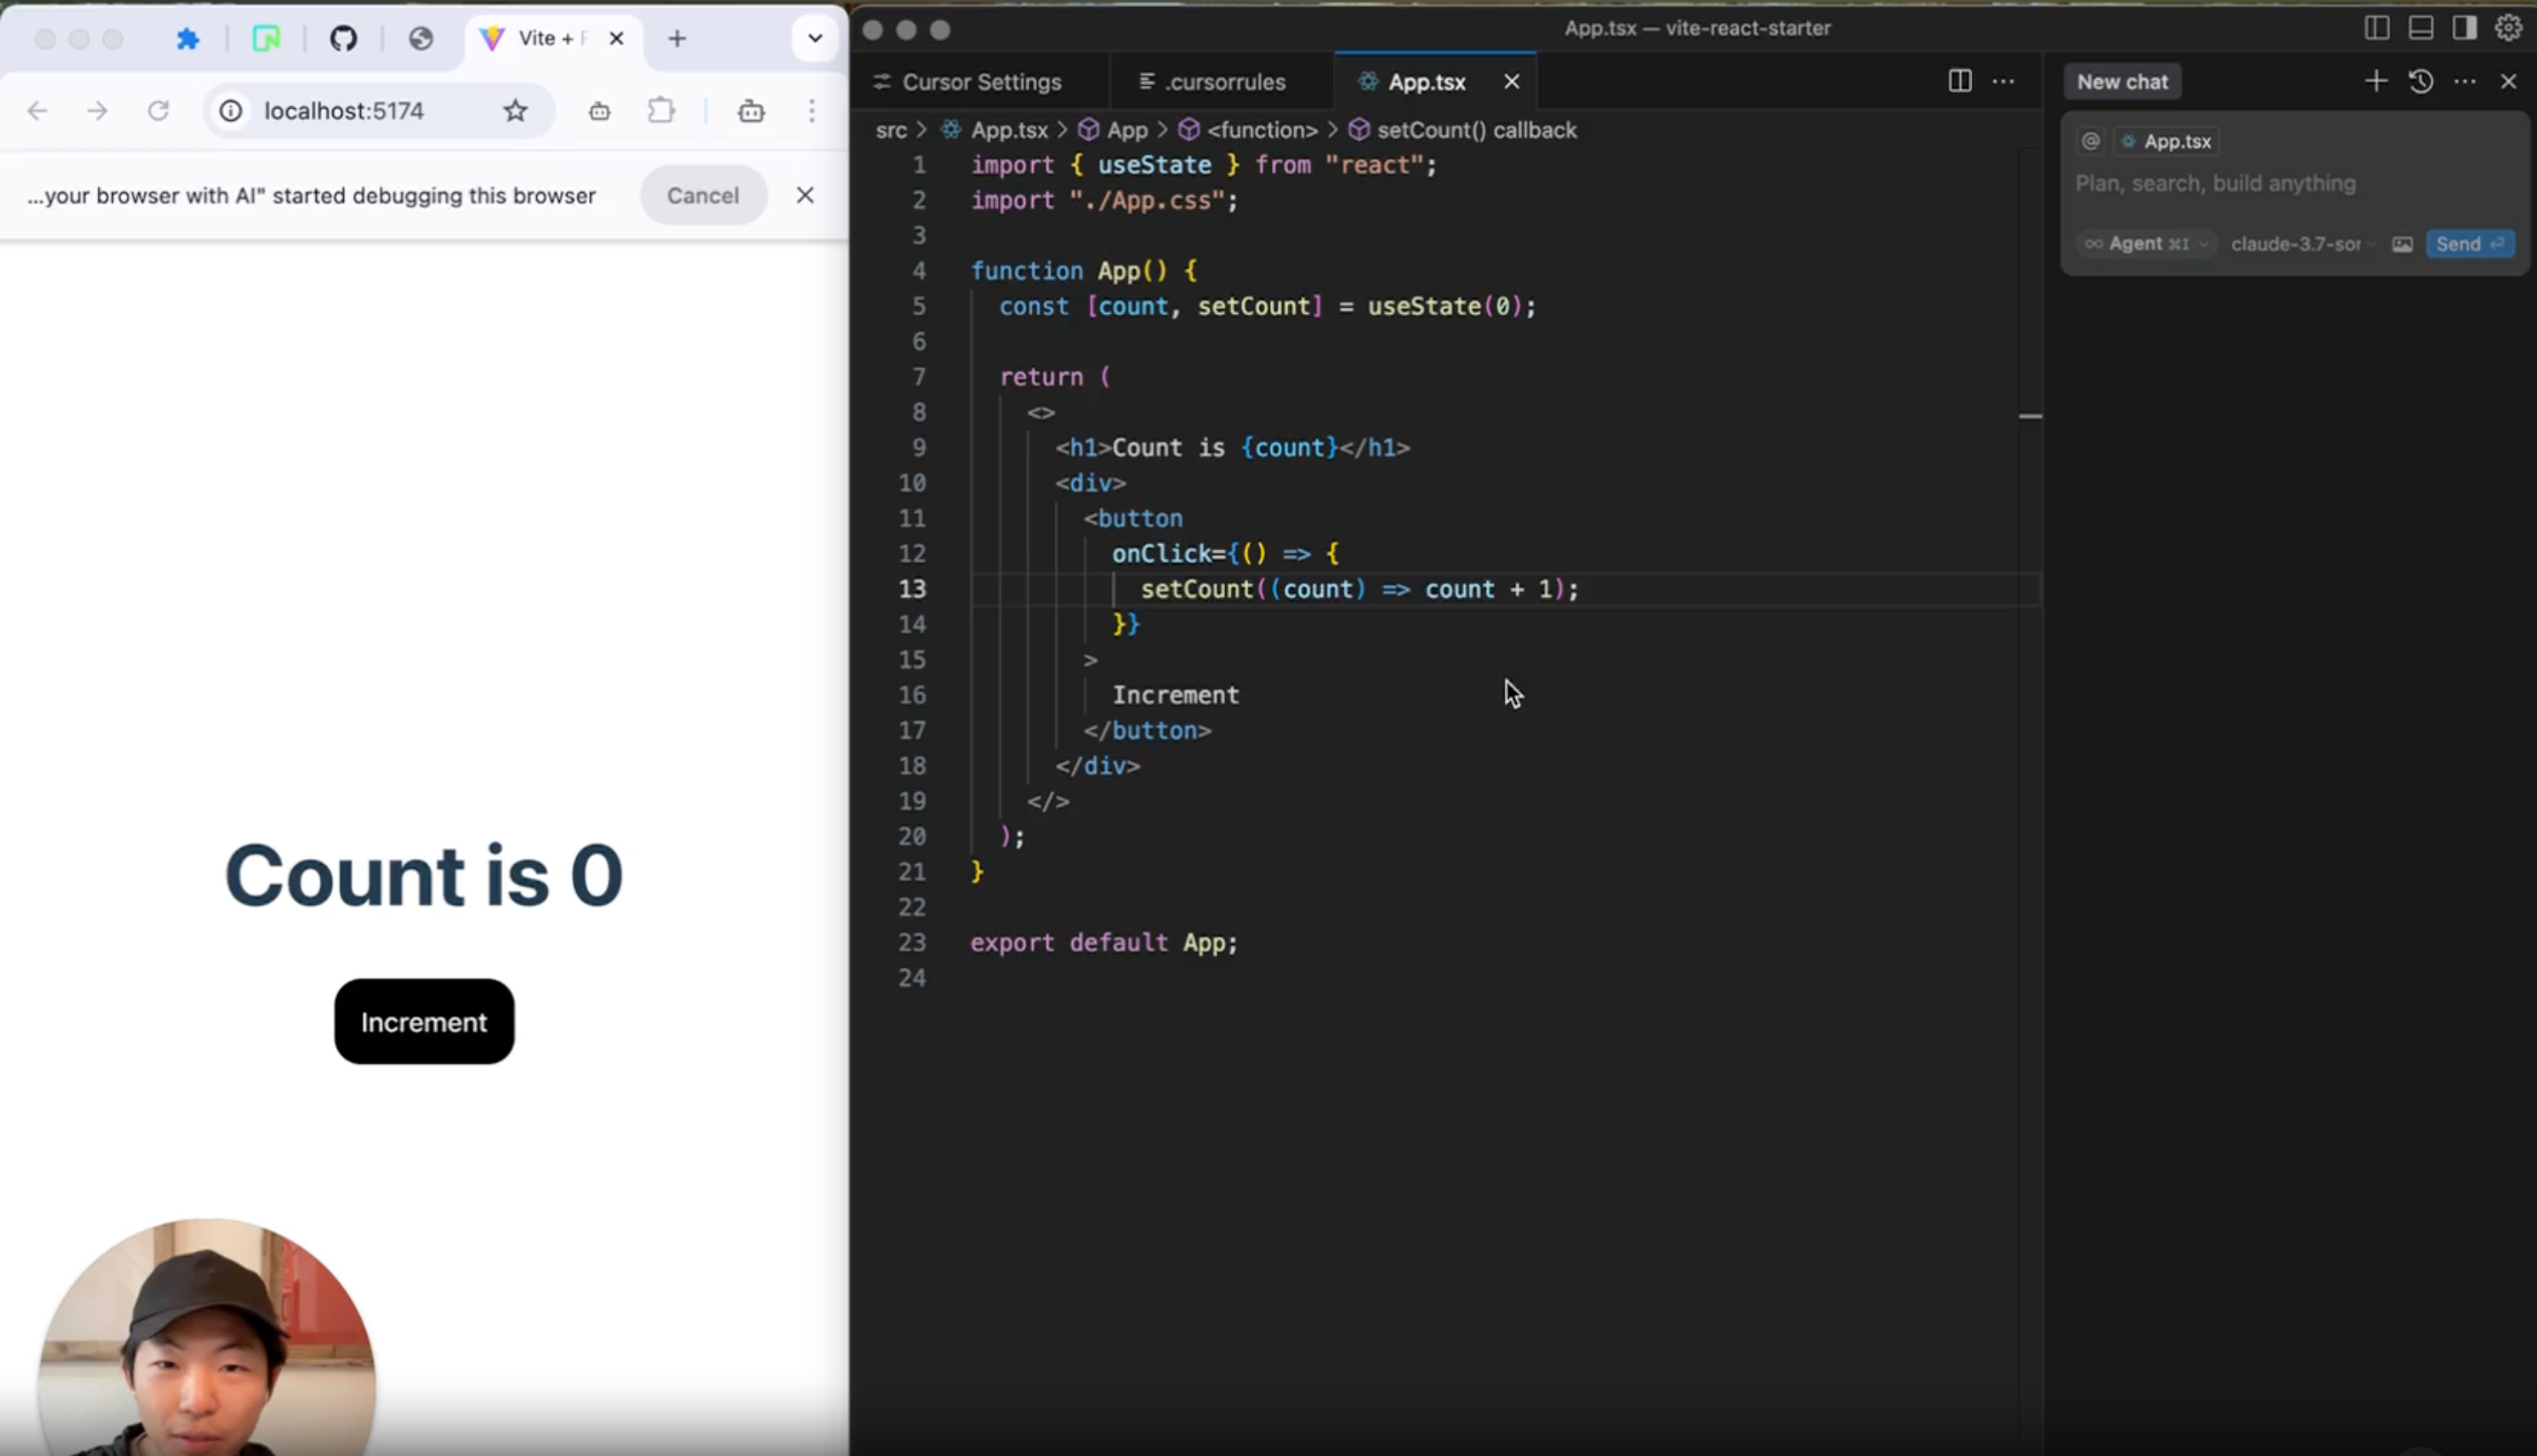The width and height of the screenshot is (2537, 1456).
Task: Open the blue puzzle-piece pinned tab in Chrome
Action: [187, 39]
